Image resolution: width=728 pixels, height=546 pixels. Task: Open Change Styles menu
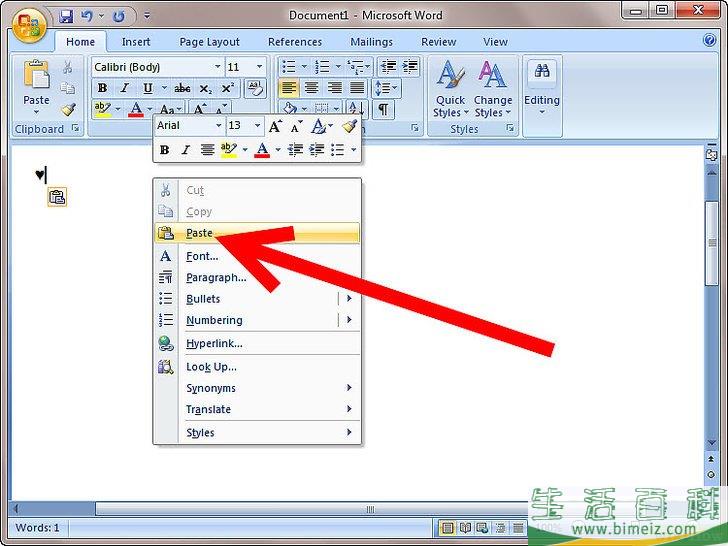493,88
